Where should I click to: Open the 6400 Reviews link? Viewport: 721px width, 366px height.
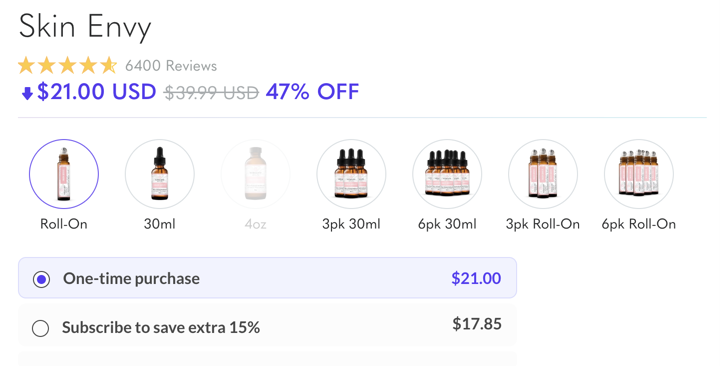pos(171,66)
